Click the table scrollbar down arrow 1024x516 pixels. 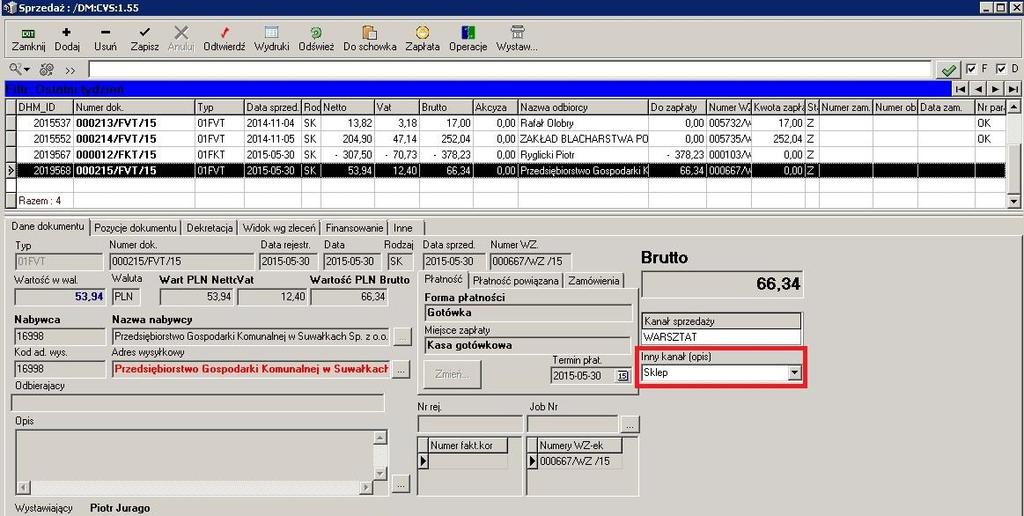(x=1014, y=202)
